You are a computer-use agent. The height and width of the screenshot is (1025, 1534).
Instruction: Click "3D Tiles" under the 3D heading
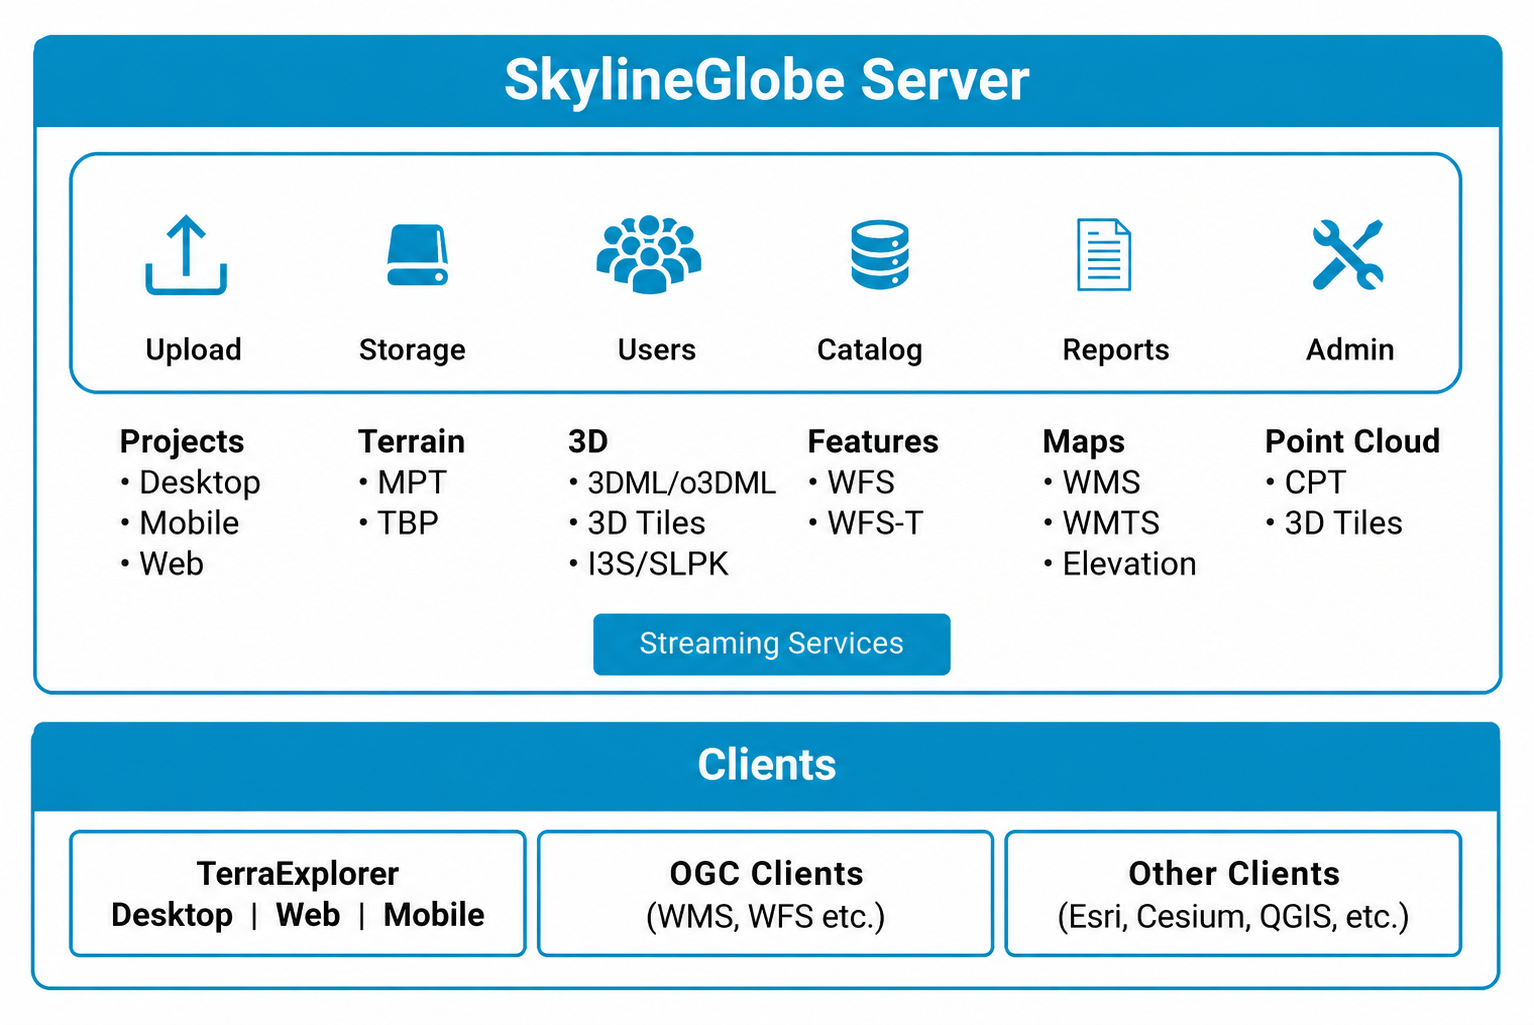(x=646, y=523)
